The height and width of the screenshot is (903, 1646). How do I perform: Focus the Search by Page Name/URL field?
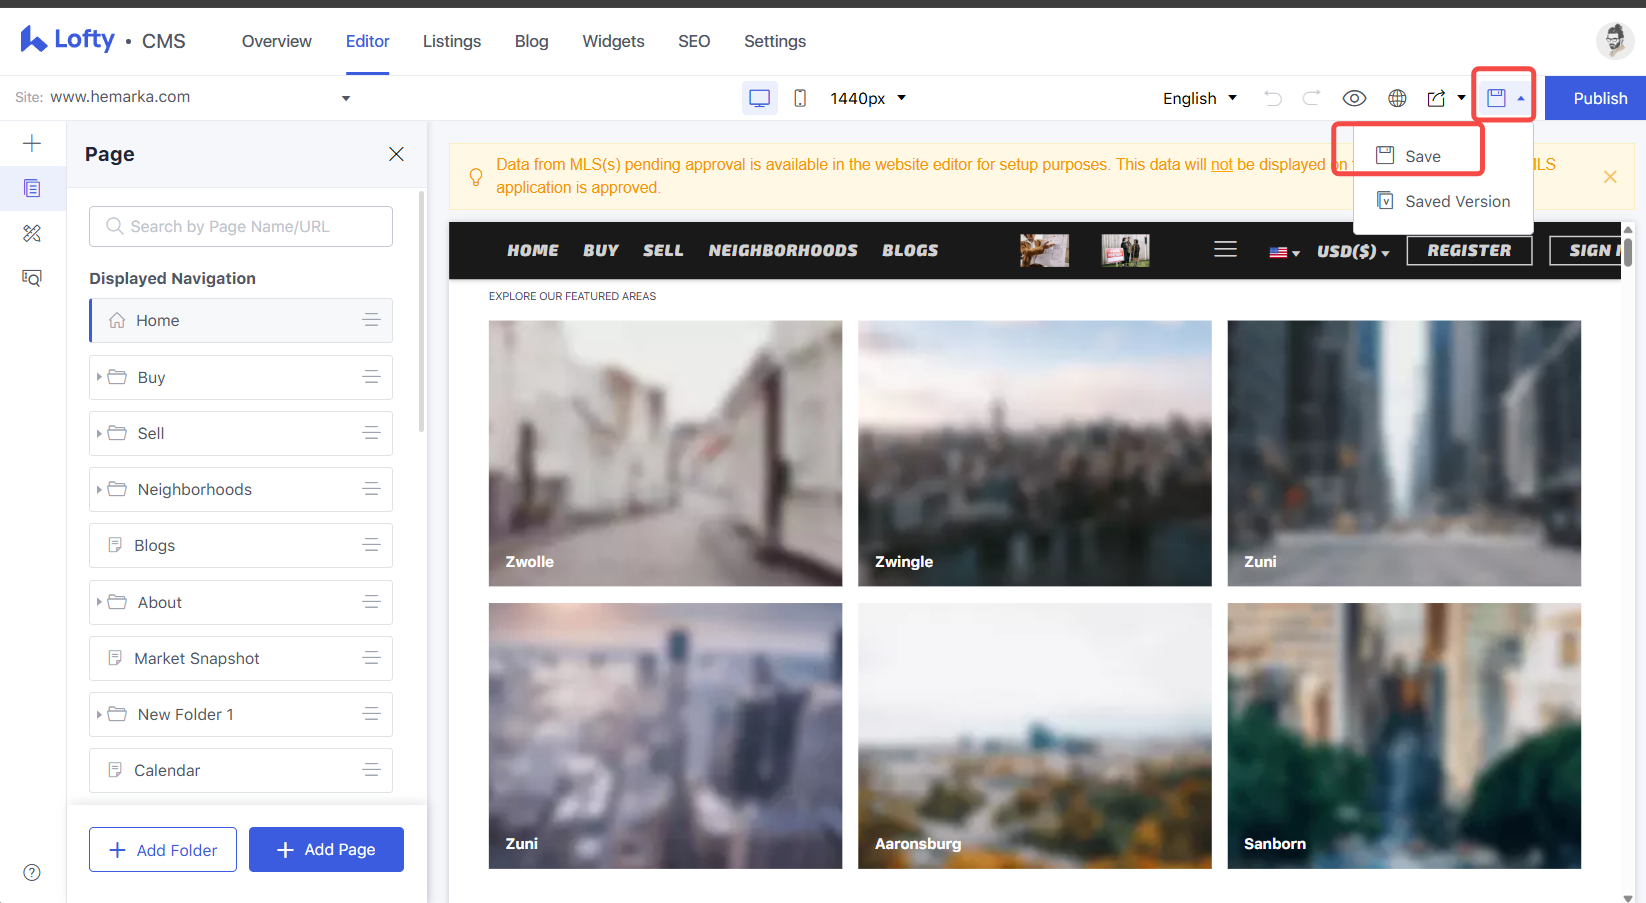click(x=241, y=226)
